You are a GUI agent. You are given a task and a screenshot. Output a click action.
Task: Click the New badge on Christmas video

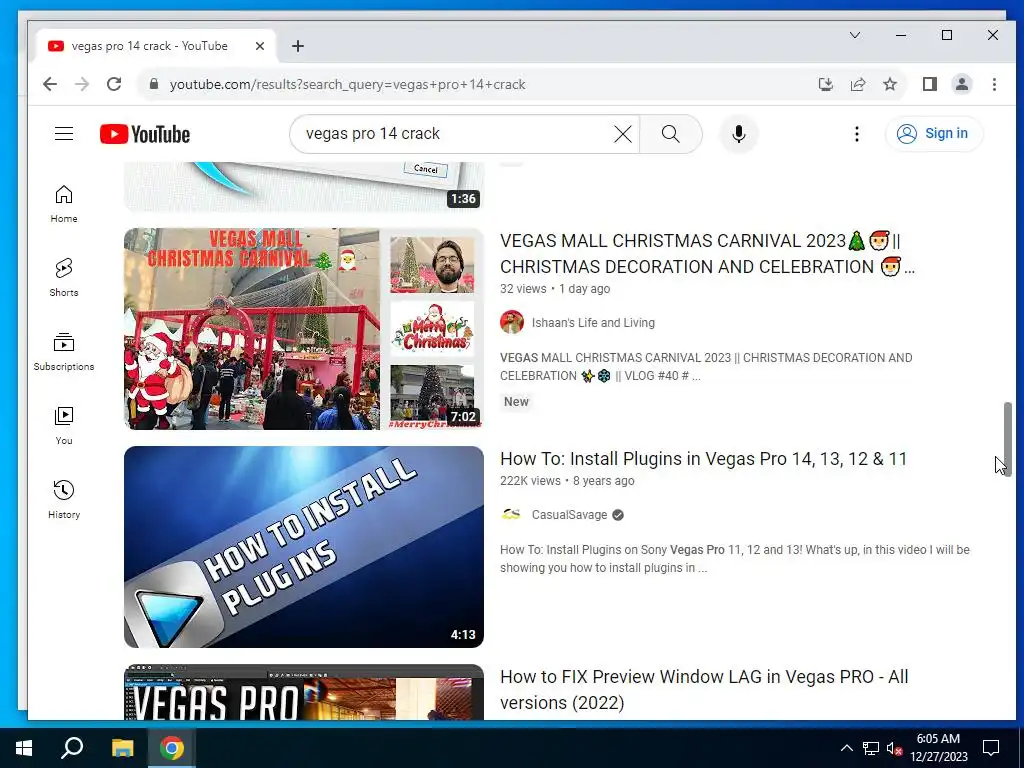coord(516,402)
